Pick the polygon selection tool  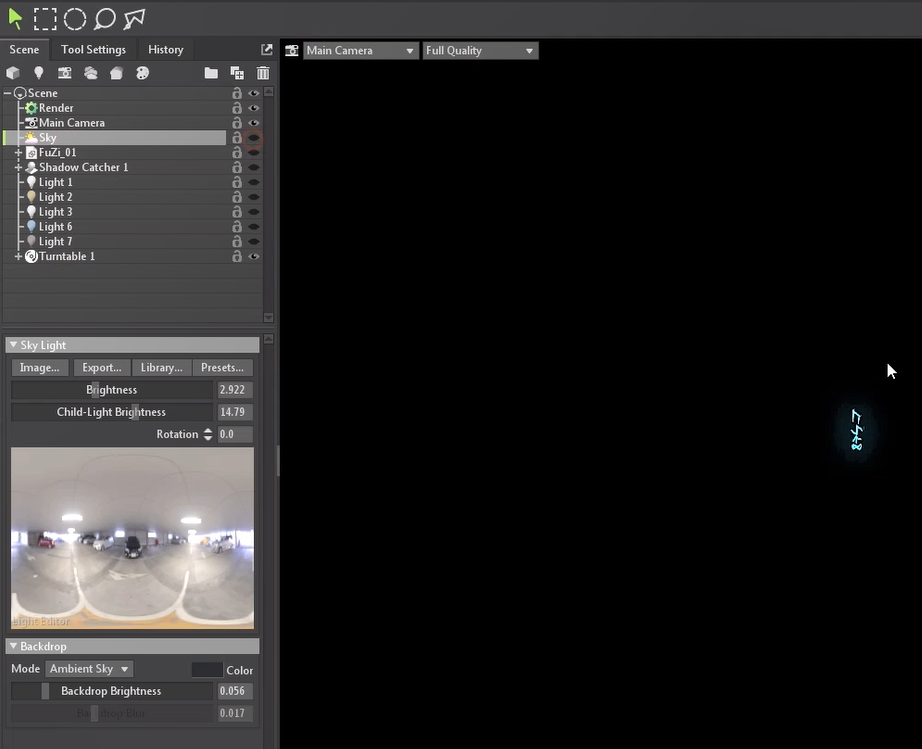click(134, 19)
